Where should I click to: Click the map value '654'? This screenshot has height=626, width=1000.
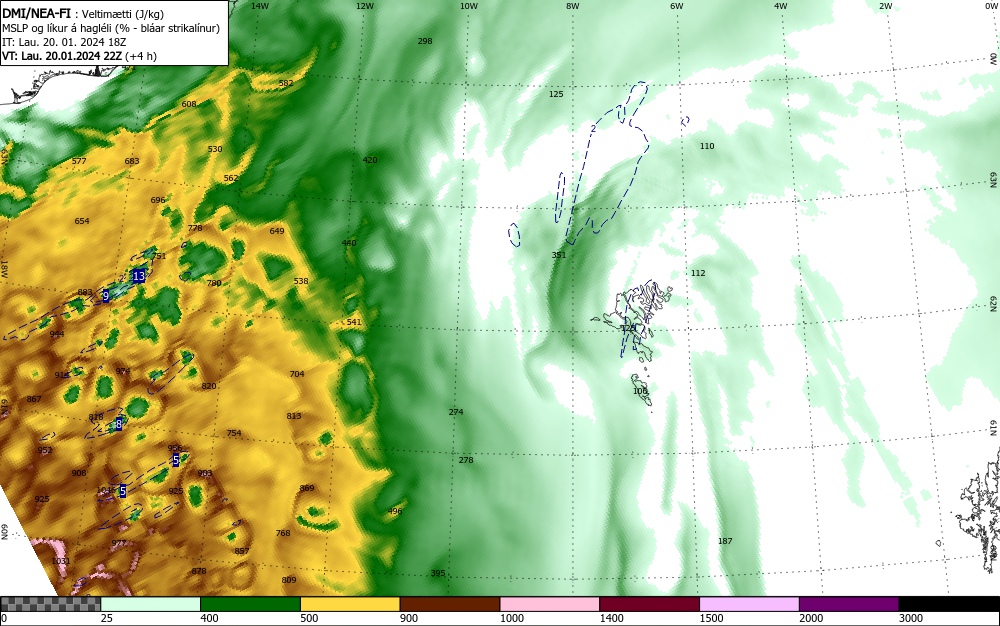[82, 221]
